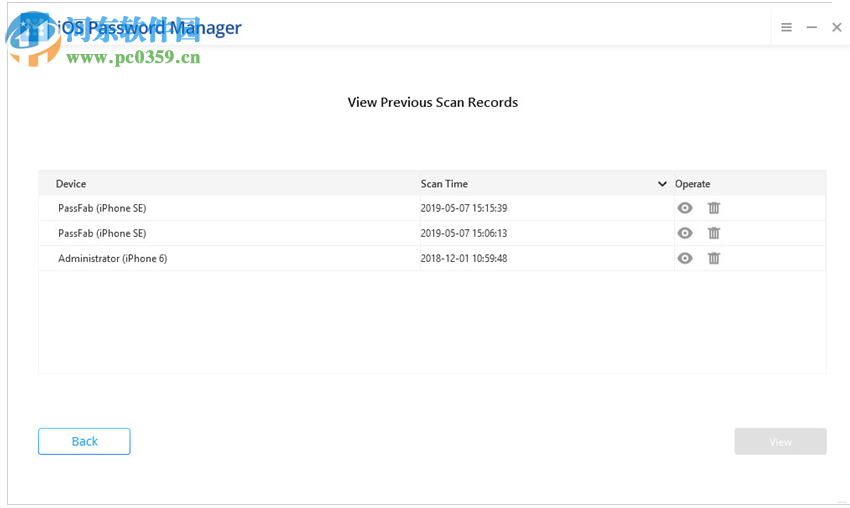Select the Administrator (iPhone 6) row

point(432,258)
